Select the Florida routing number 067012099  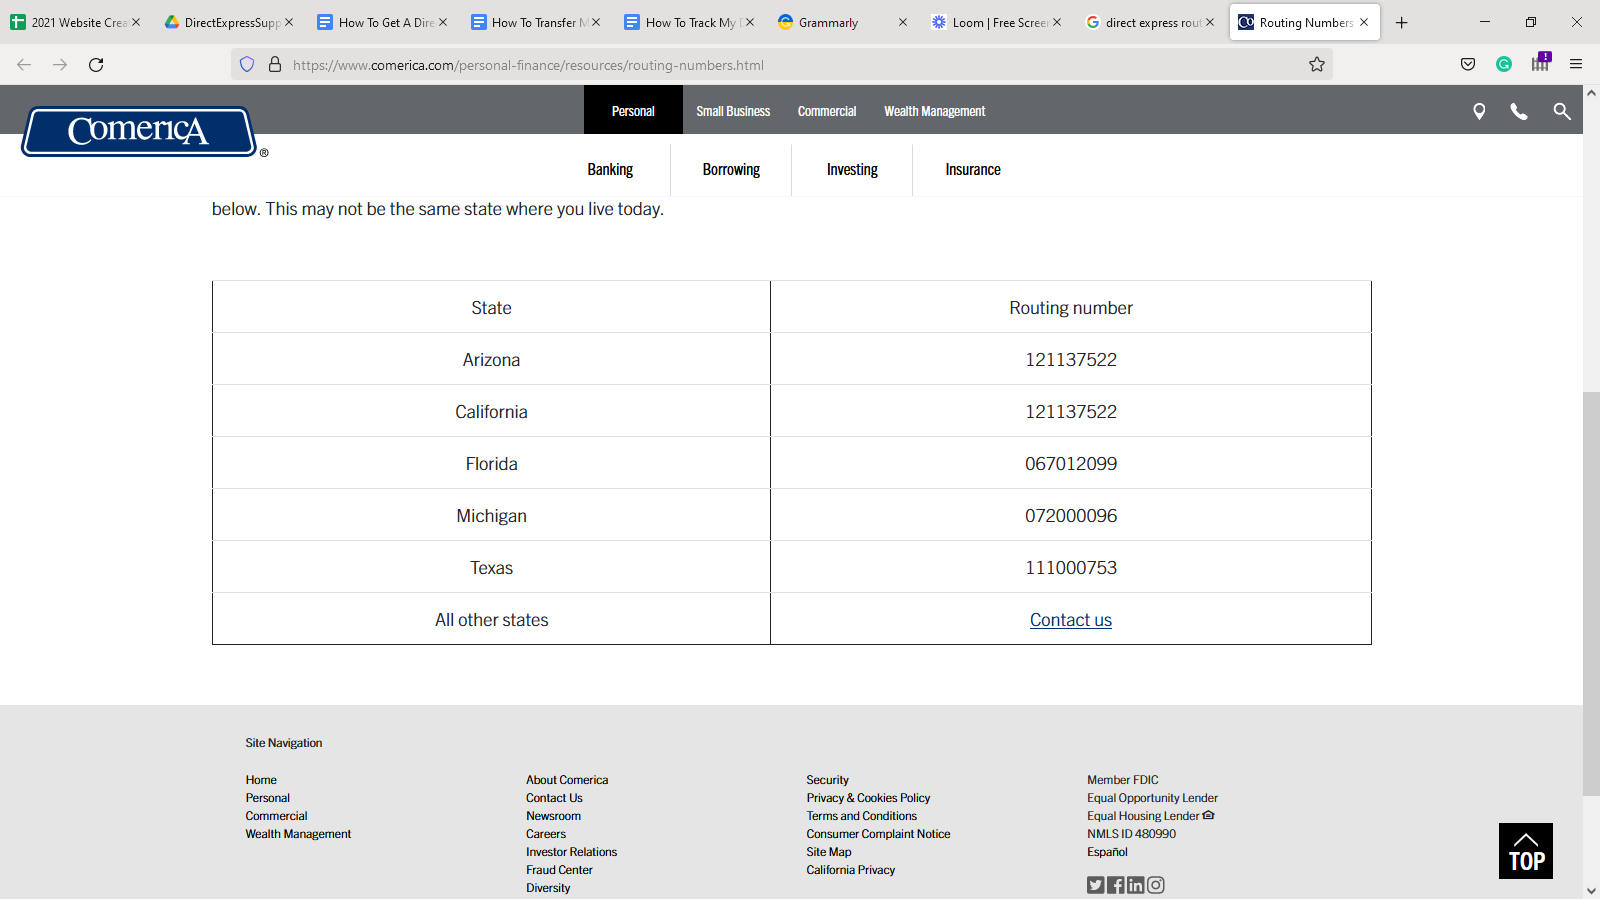[1071, 464]
